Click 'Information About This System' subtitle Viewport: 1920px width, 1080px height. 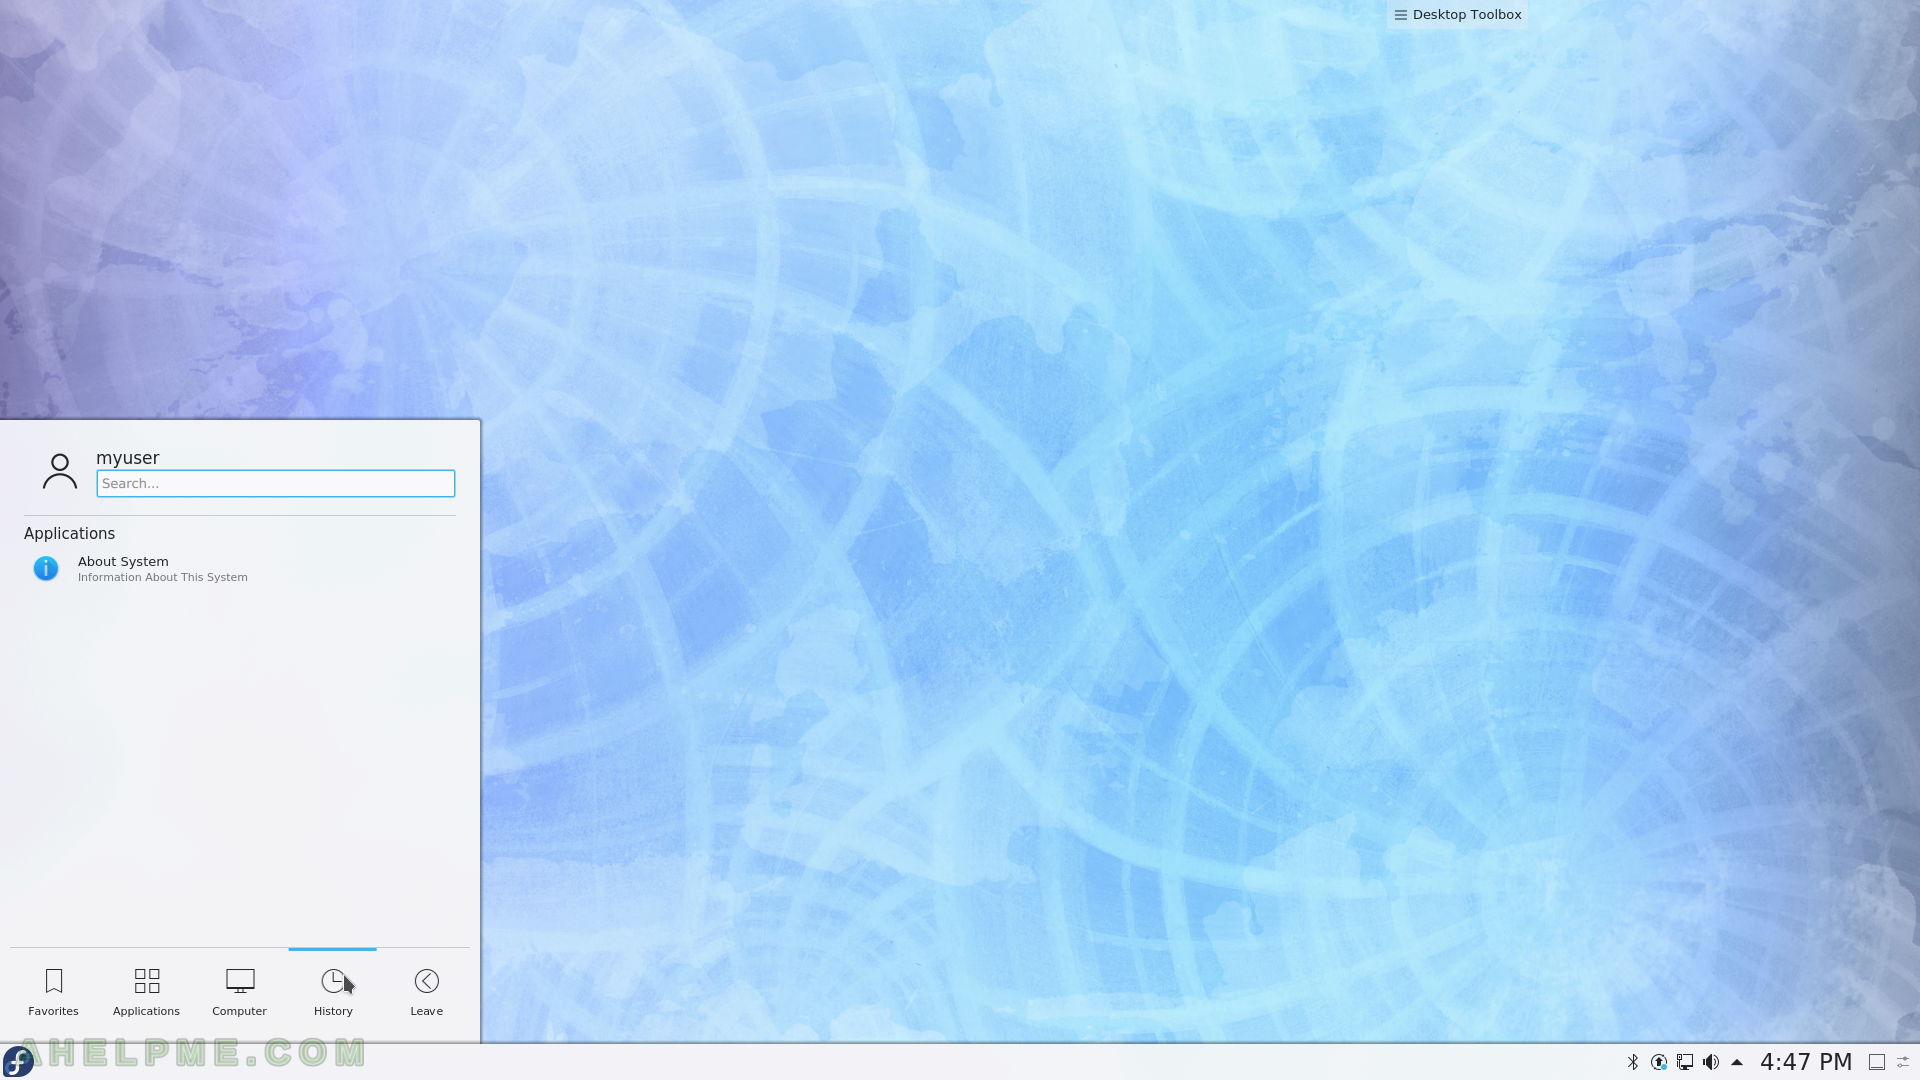(163, 577)
